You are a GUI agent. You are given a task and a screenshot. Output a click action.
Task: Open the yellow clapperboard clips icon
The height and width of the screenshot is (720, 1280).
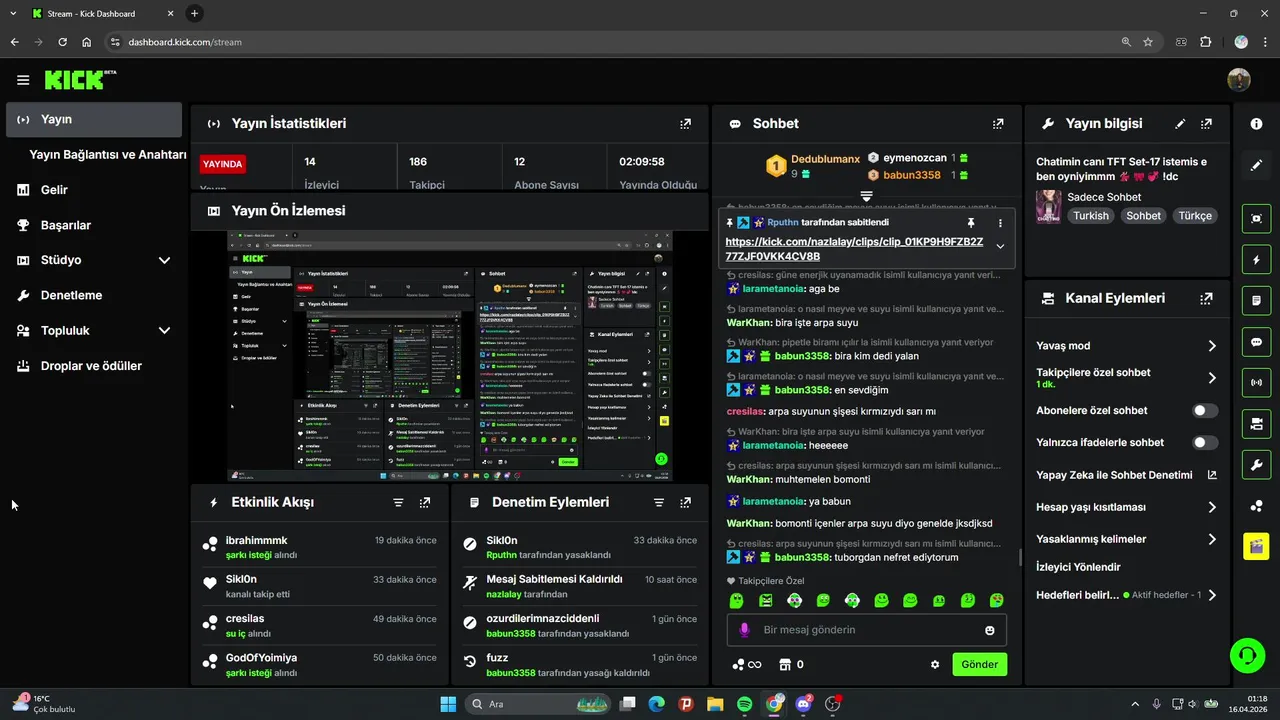tap(1256, 546)
